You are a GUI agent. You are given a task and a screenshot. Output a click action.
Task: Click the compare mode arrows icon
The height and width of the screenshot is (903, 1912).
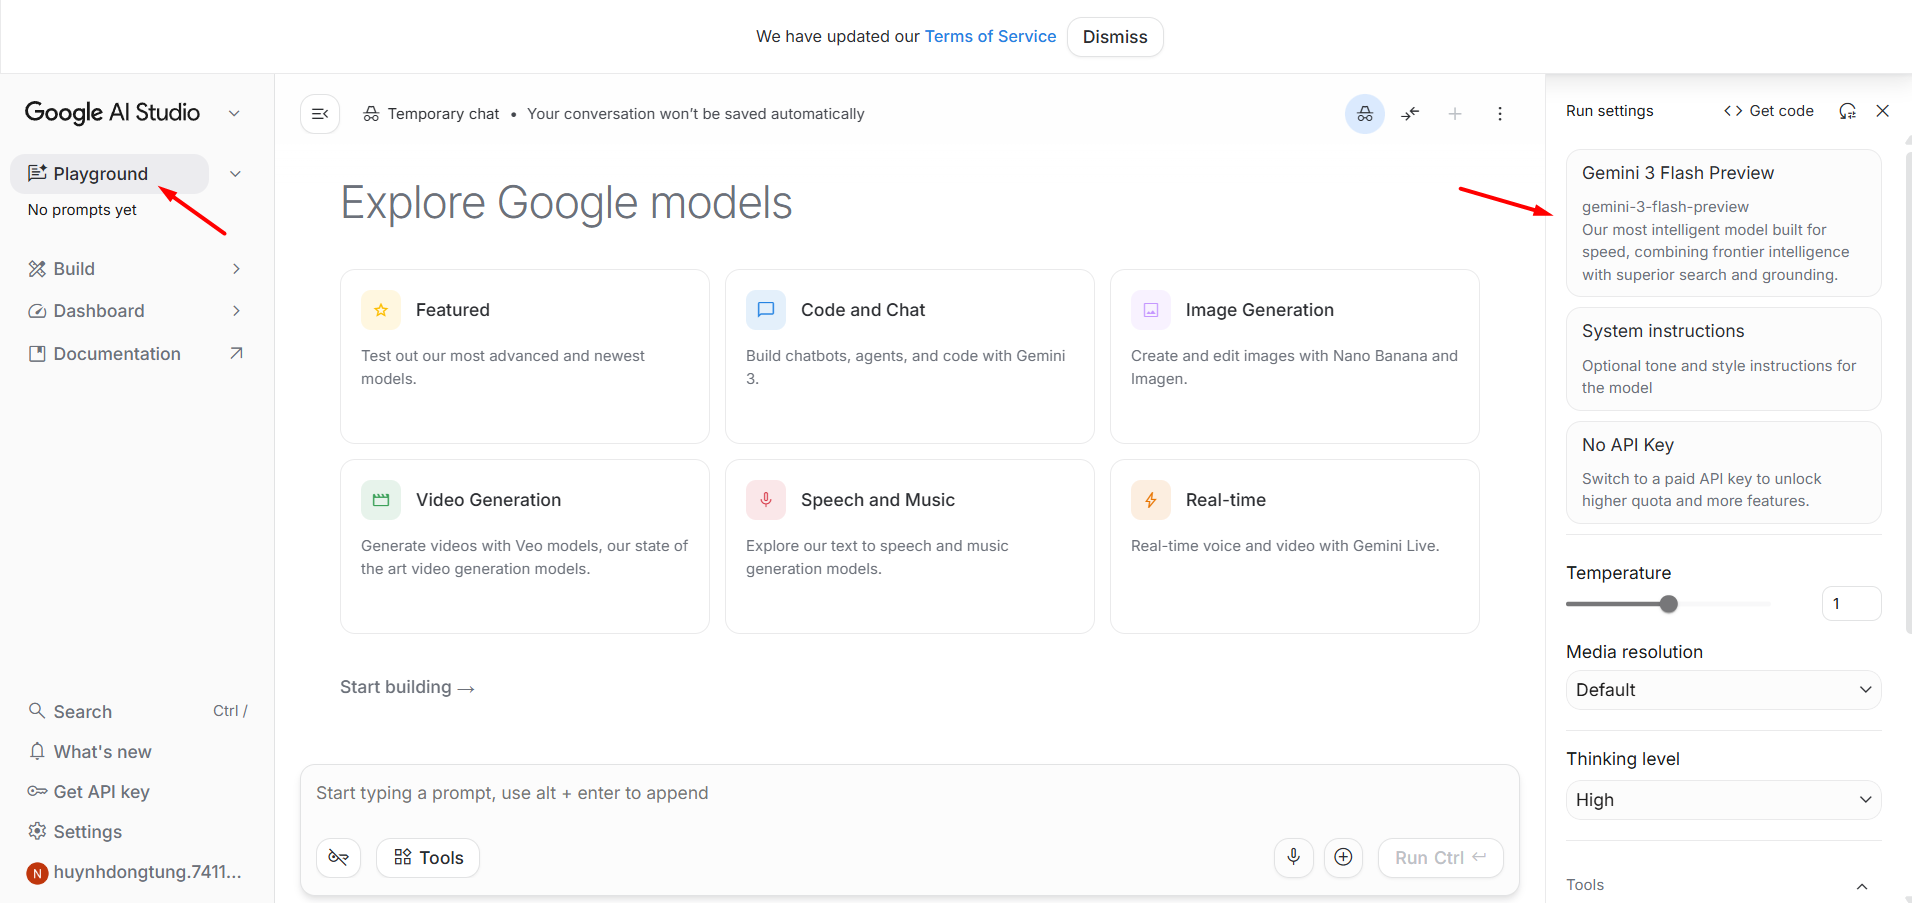click(1410, 114)
